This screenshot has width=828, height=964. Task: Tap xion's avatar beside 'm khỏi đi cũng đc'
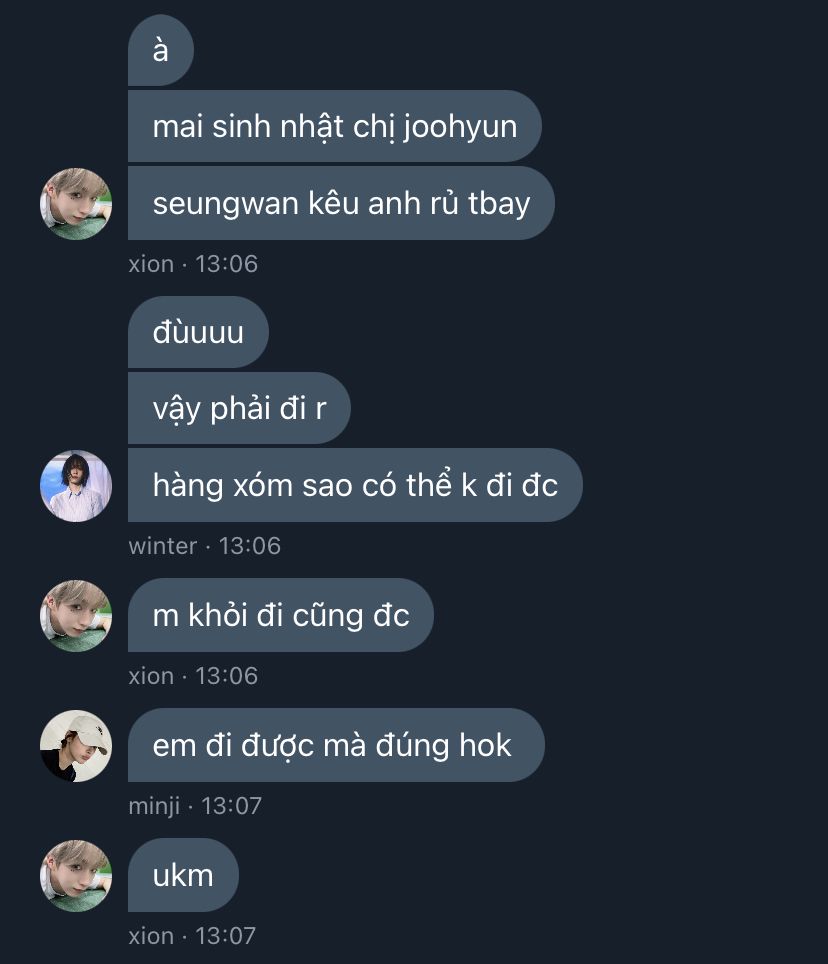pyautogui.click(x=76, y=615)
